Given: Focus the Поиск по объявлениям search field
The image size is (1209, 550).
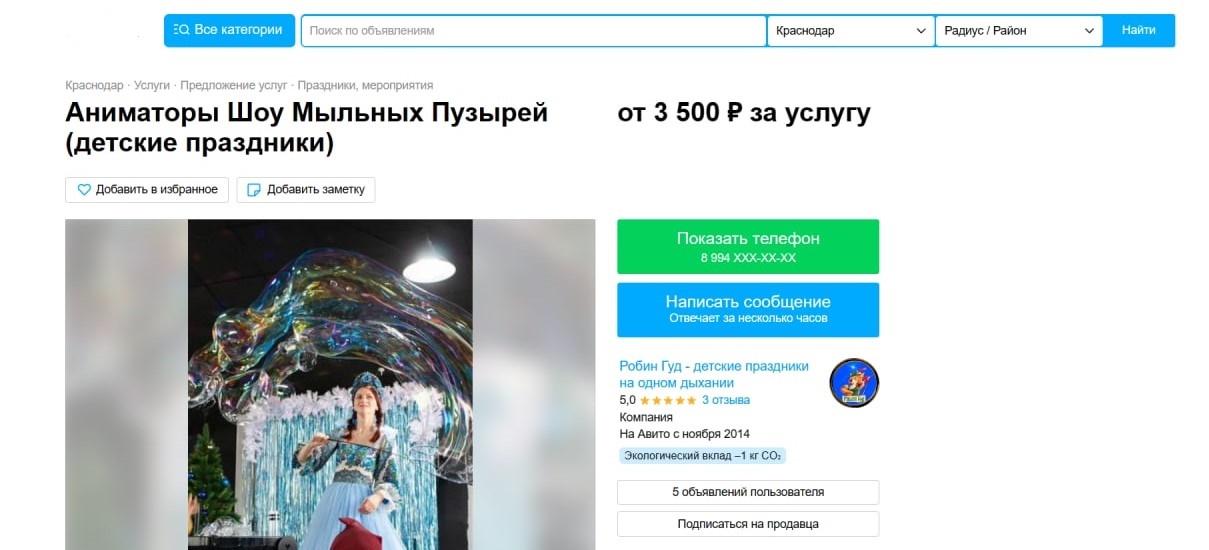Looking at the screenshot, I should click(533, 31).
